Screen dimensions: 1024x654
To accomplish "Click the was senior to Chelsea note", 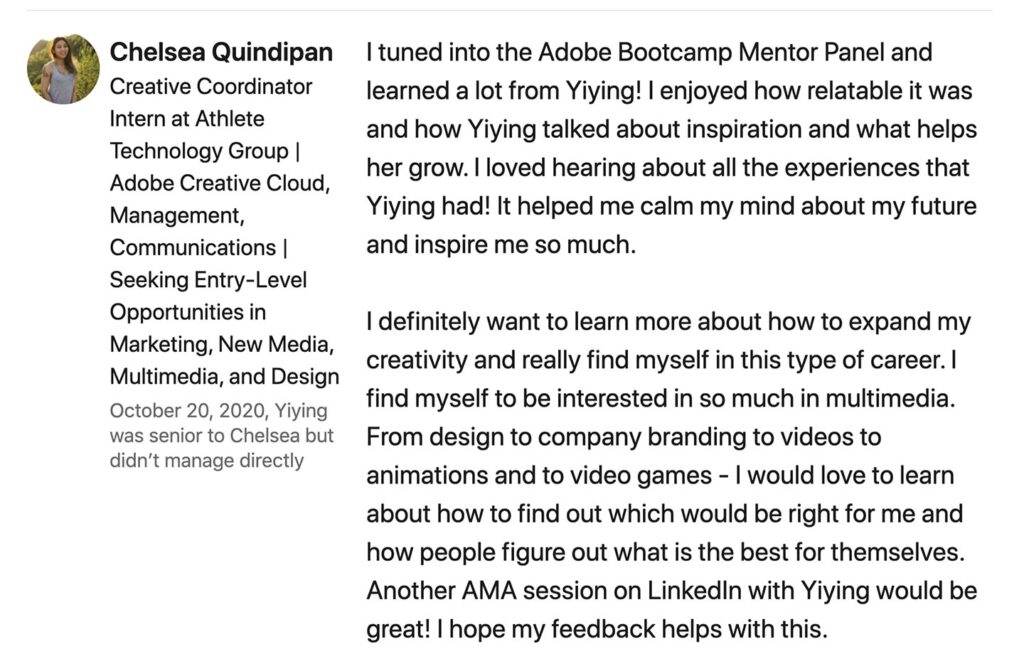I will coord(222,436).
